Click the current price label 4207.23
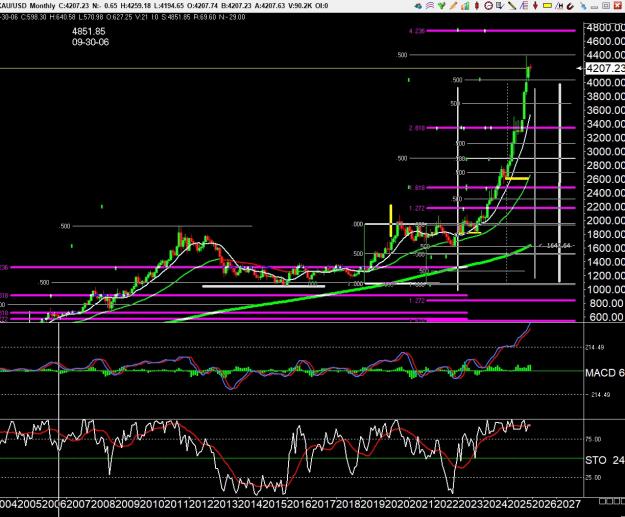625x517 pixels. [605, 69]
